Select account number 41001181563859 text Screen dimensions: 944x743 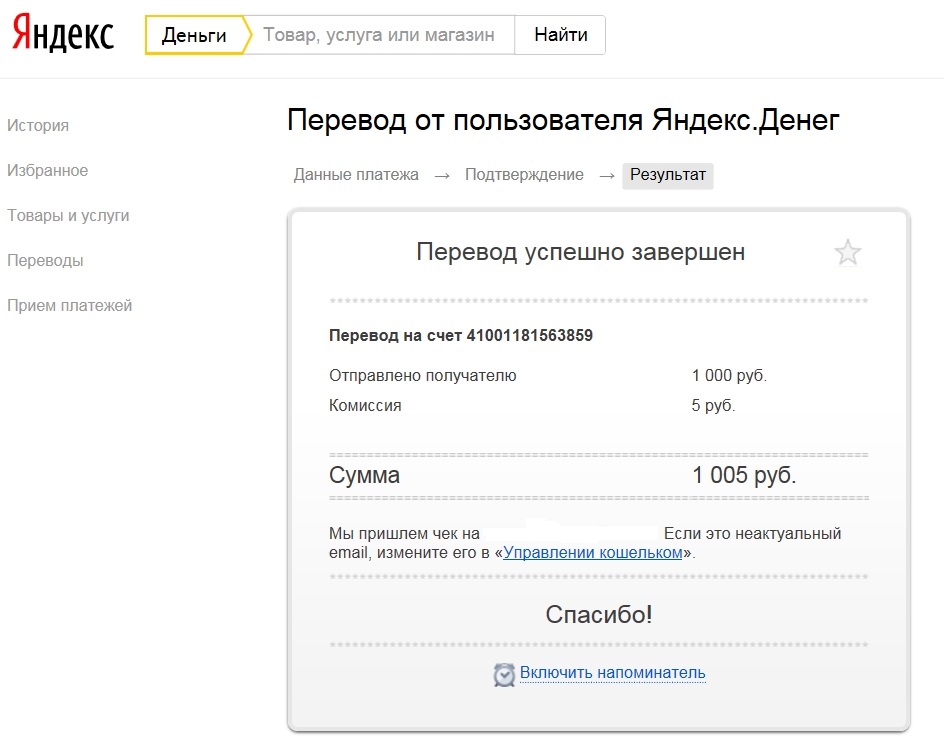point(530,335)
